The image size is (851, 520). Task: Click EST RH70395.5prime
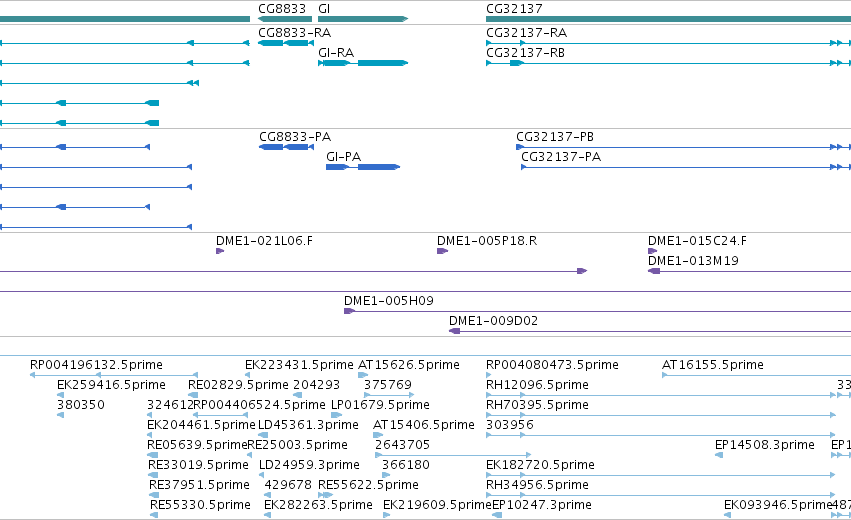click(x=537, y=405)
